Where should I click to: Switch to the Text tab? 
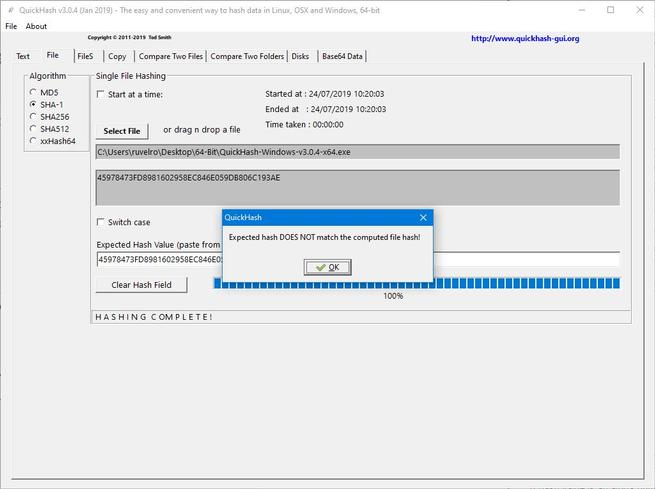[23, 56]
